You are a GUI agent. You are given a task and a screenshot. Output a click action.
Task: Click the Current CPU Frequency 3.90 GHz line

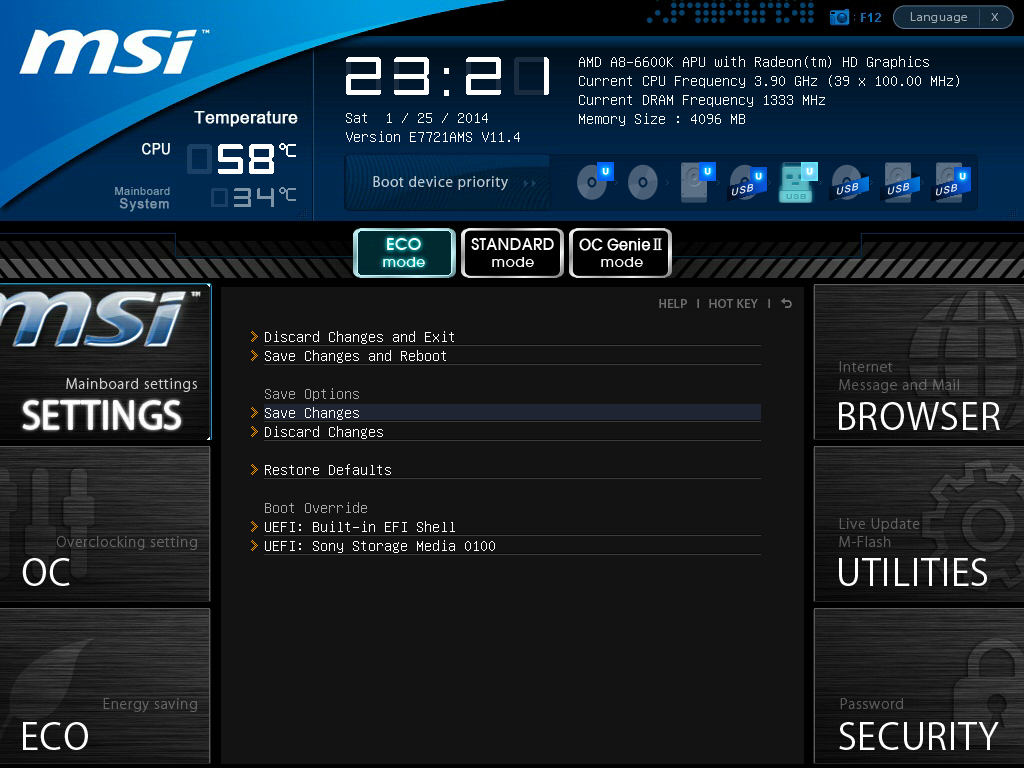pyautogui.click(x=769, y=81)
